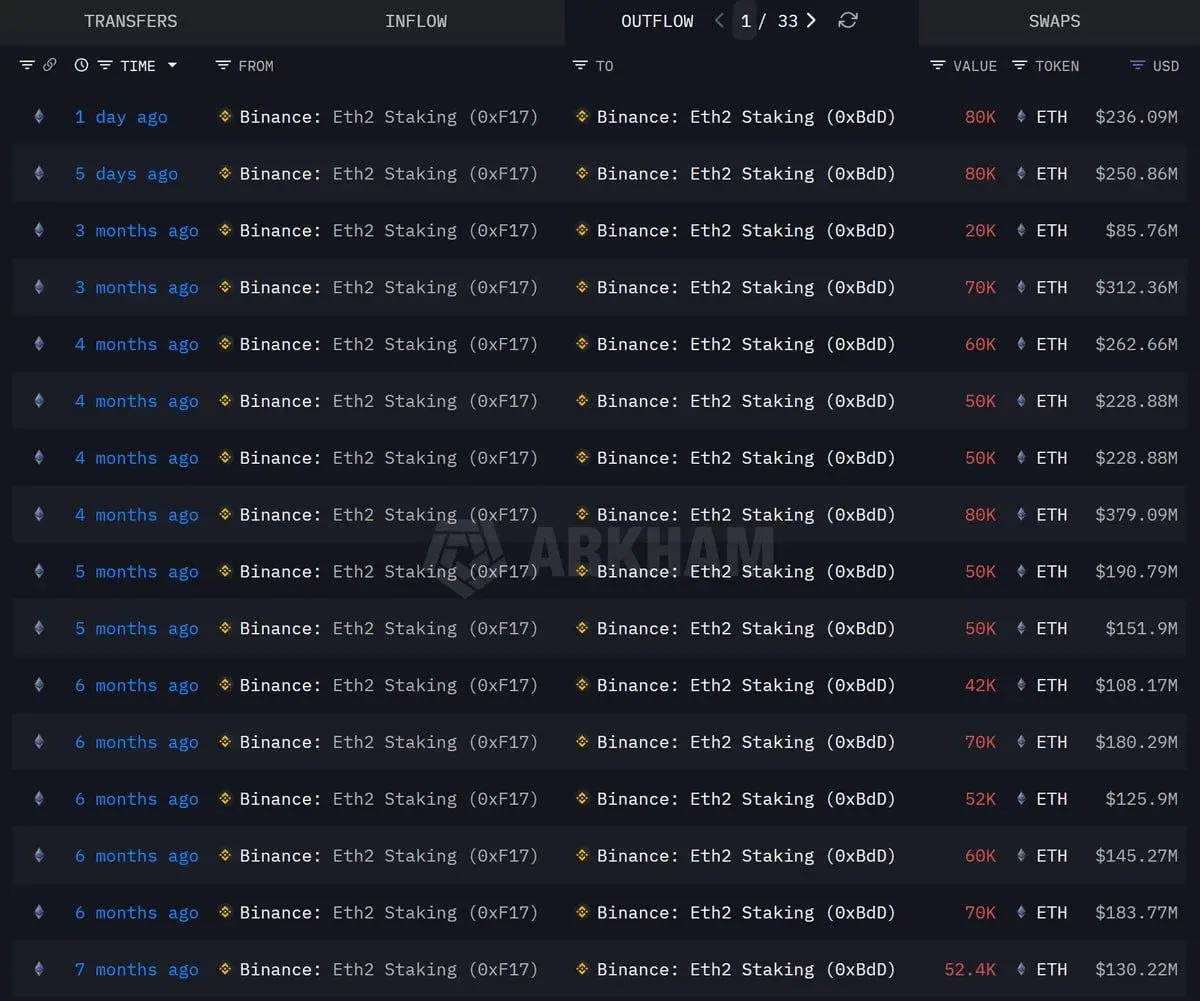Click the refresh icon beside pagination

click(848, 20)
